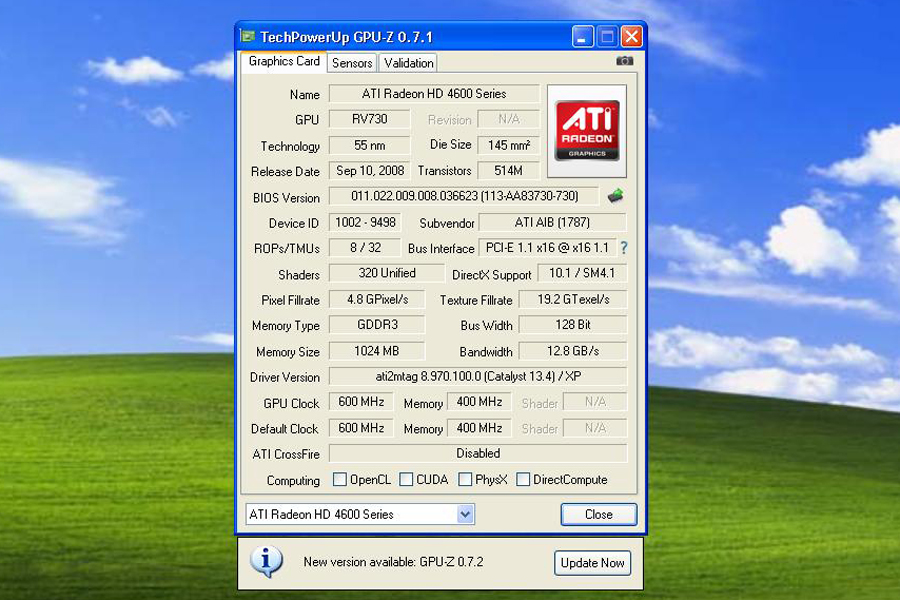Click the Memory Type value GDDR3
This screenshot has height=600, width=900.
(x=377, y=324)
